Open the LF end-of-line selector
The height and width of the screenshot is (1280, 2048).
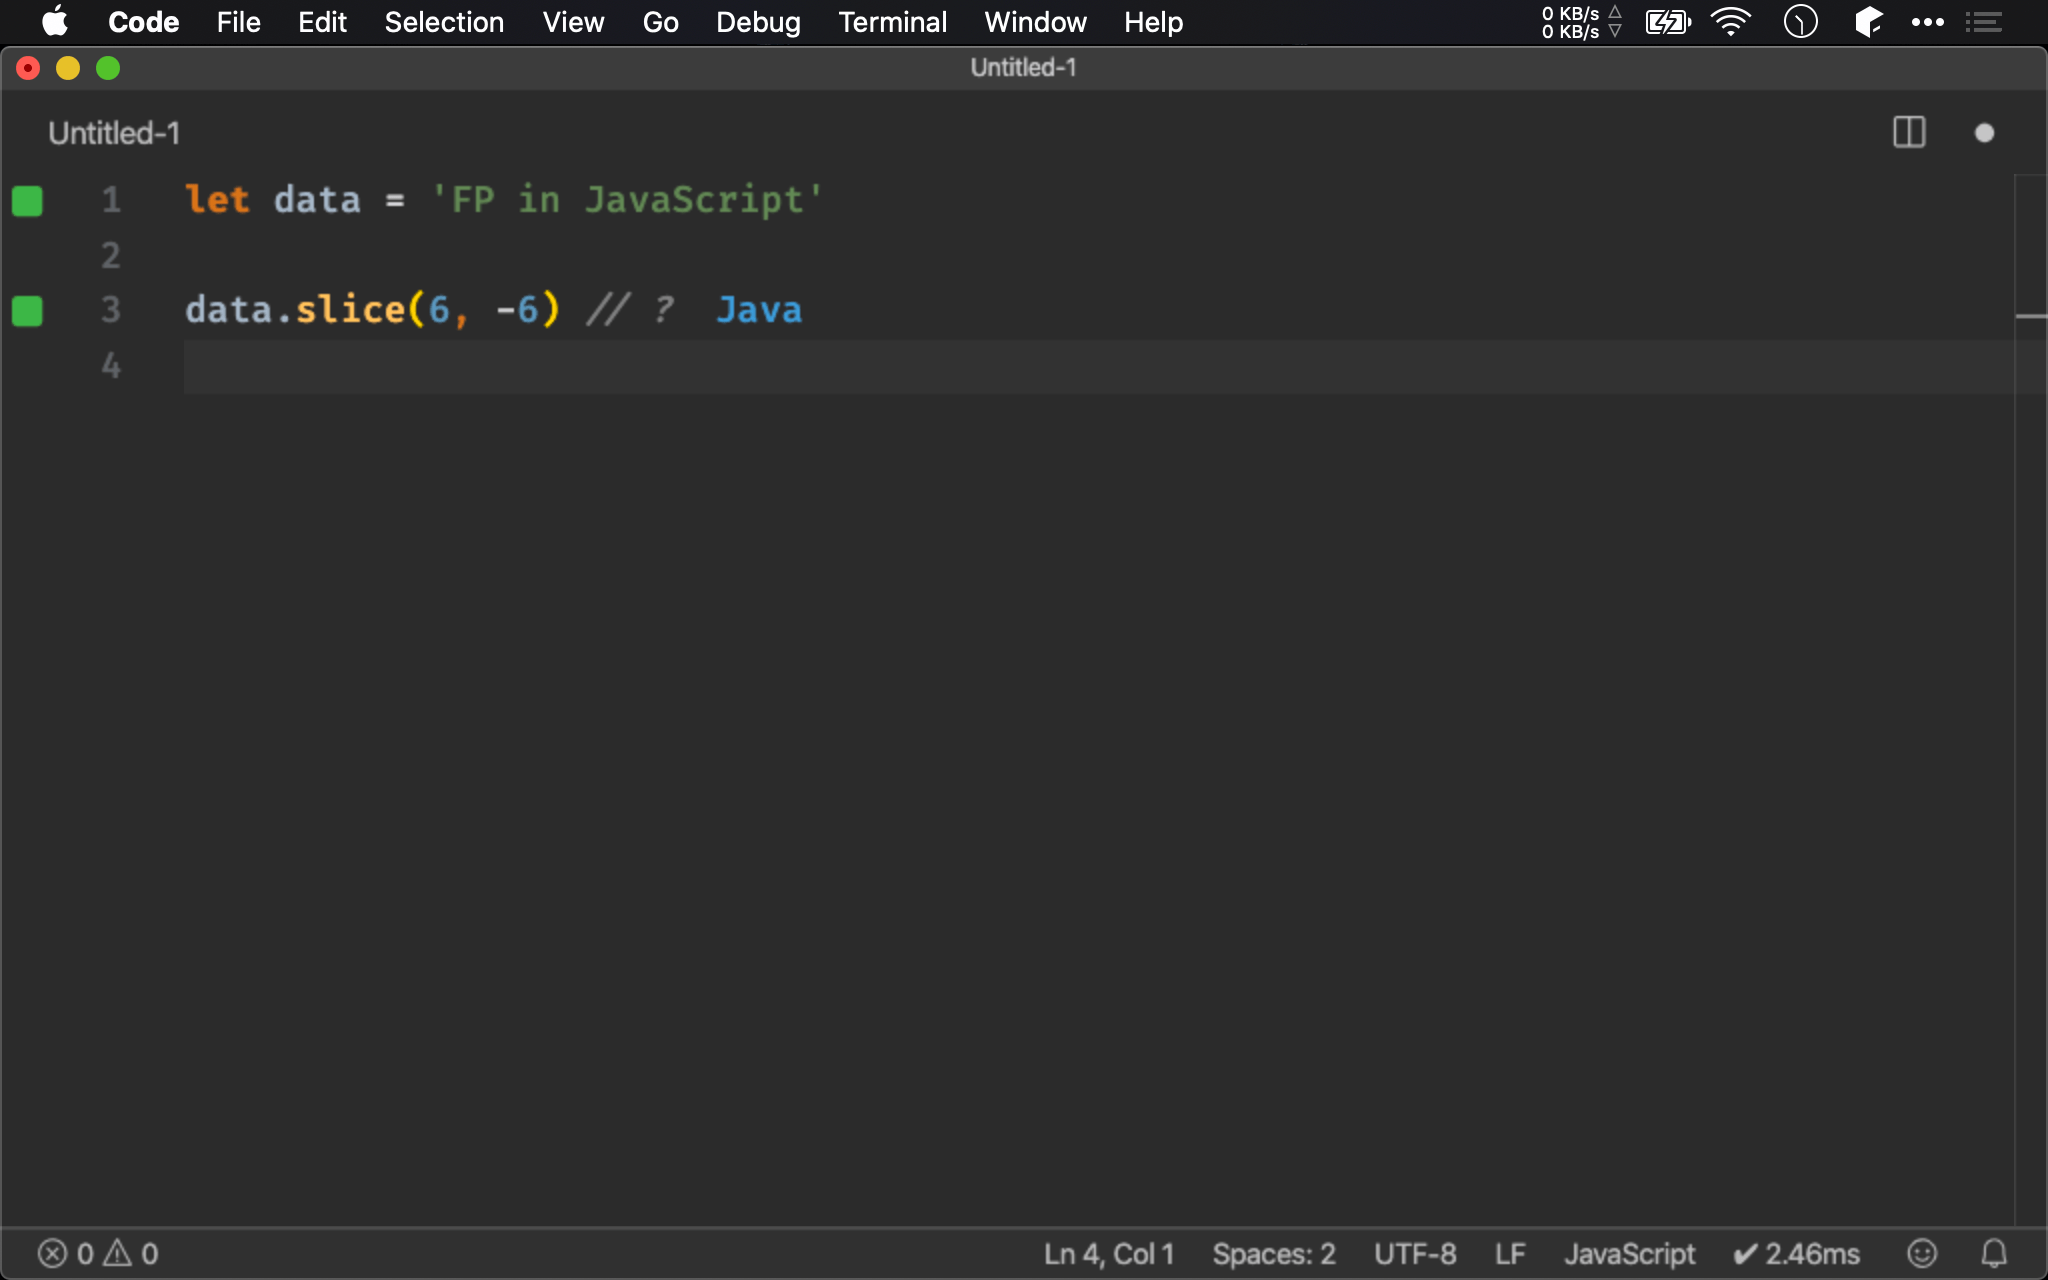[x=1510, y=1253]
